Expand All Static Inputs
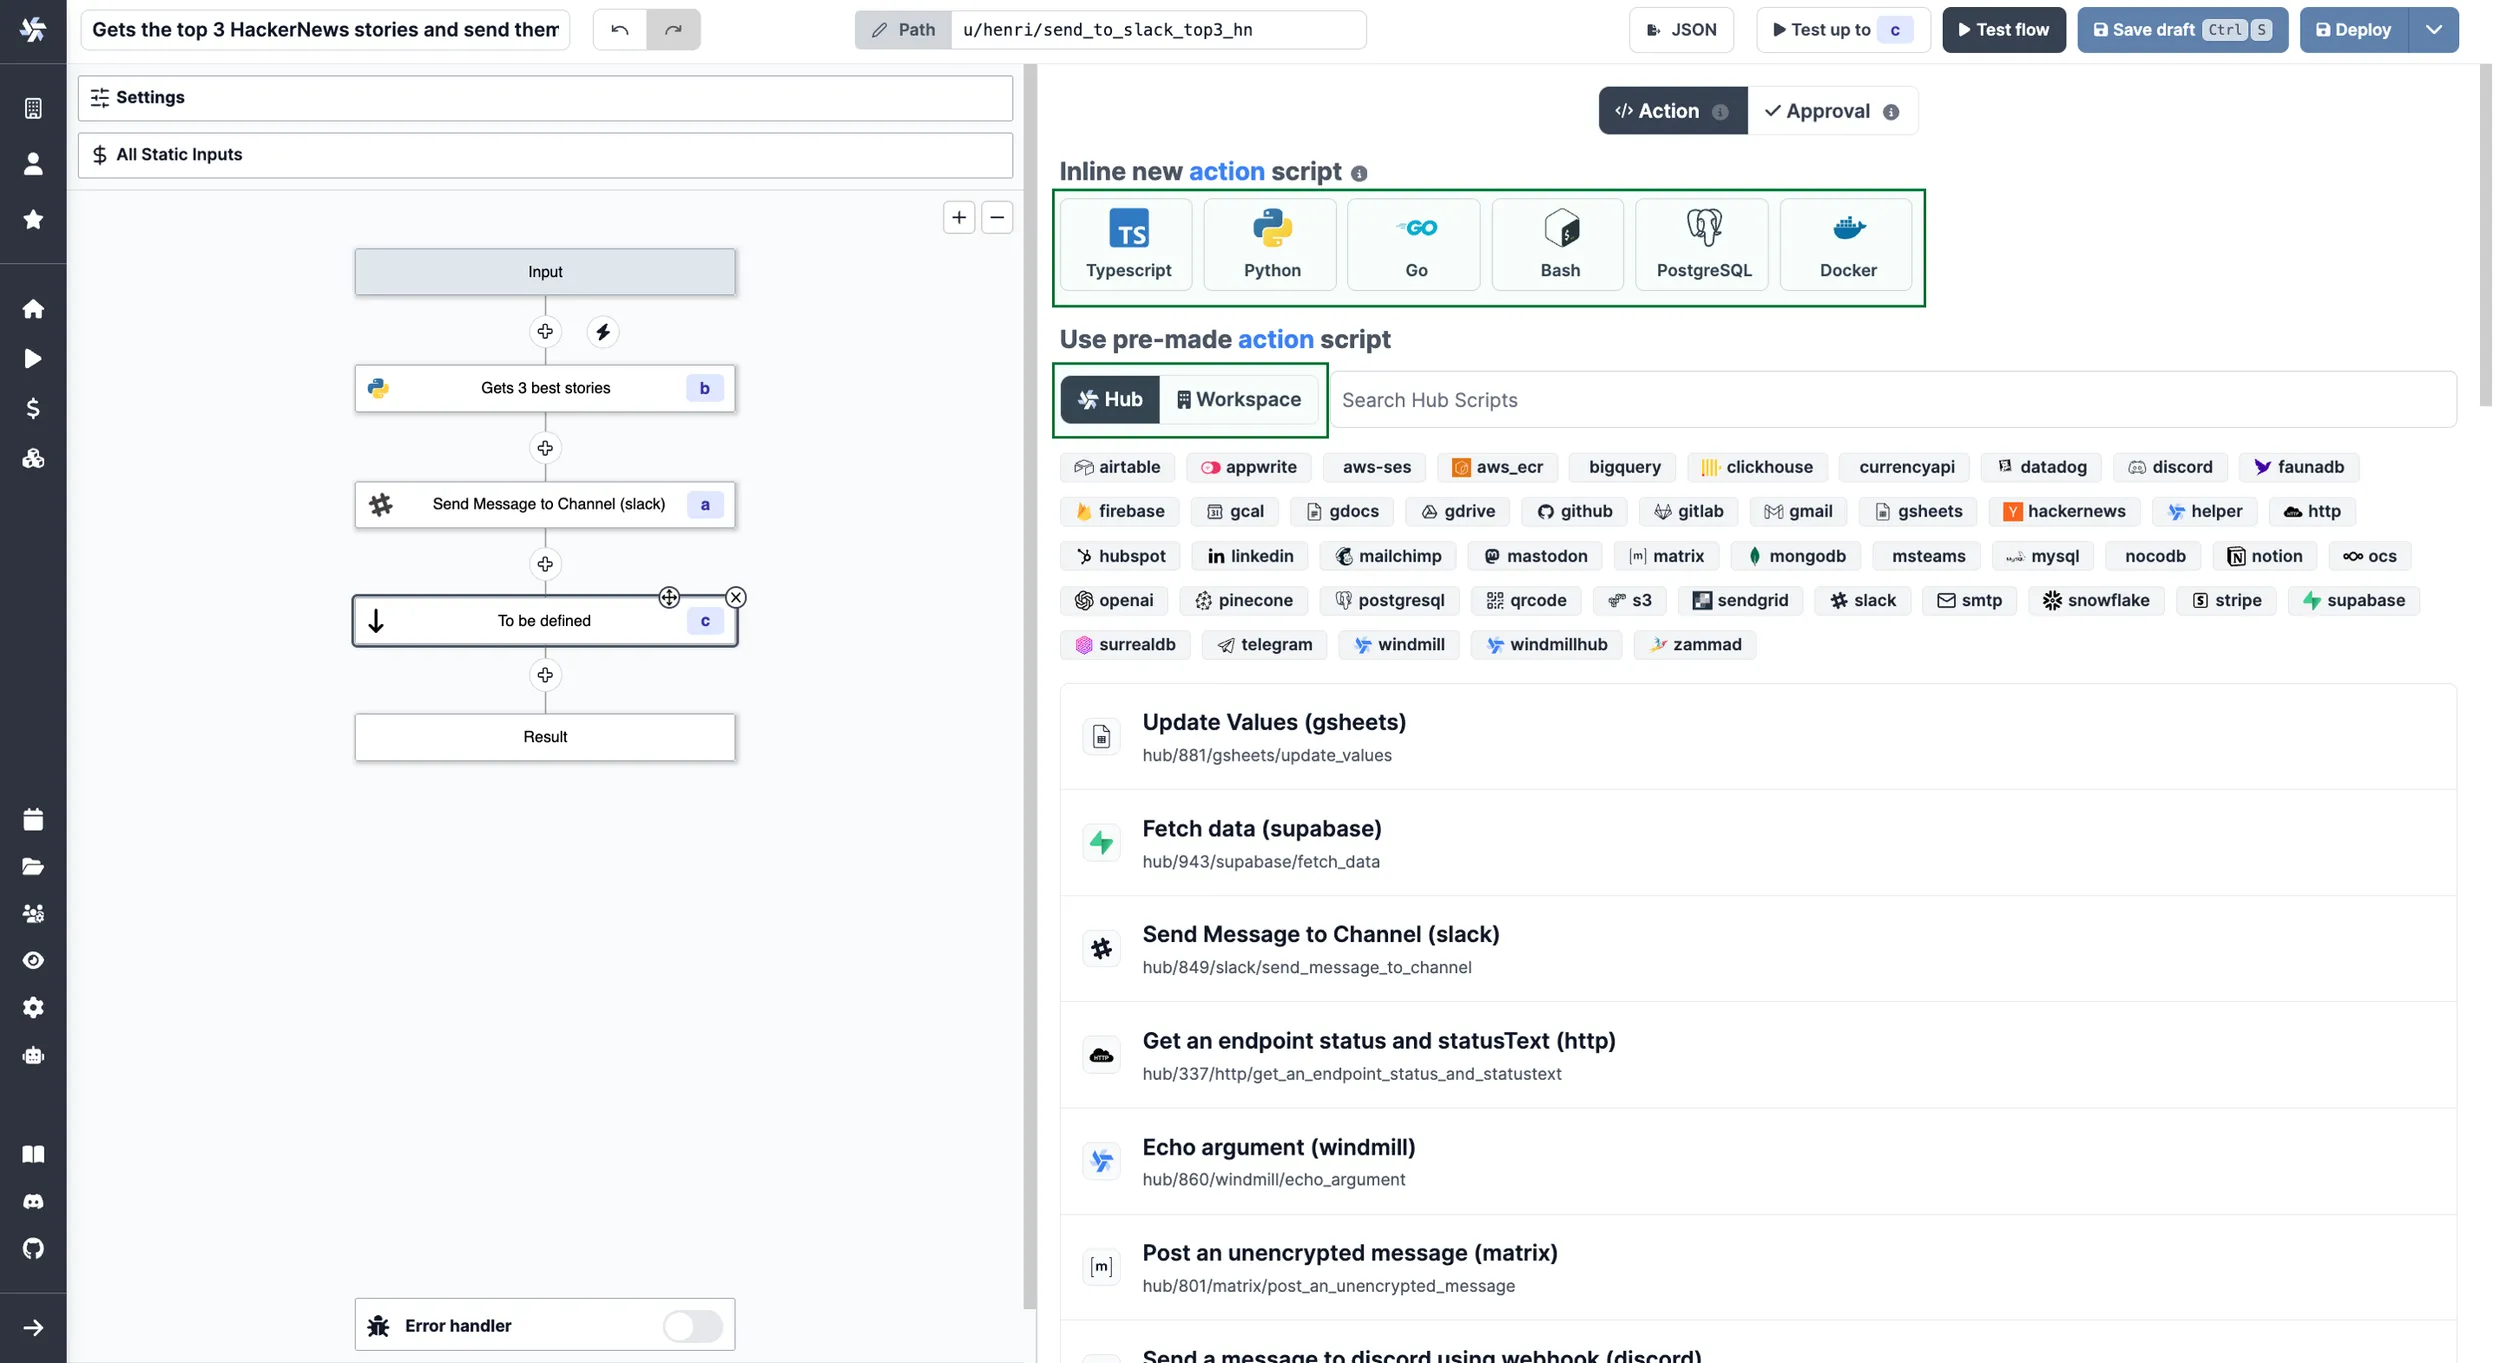Image resolution: width=2500 pixels, height=1363 pixels. (x=545, y=155)
